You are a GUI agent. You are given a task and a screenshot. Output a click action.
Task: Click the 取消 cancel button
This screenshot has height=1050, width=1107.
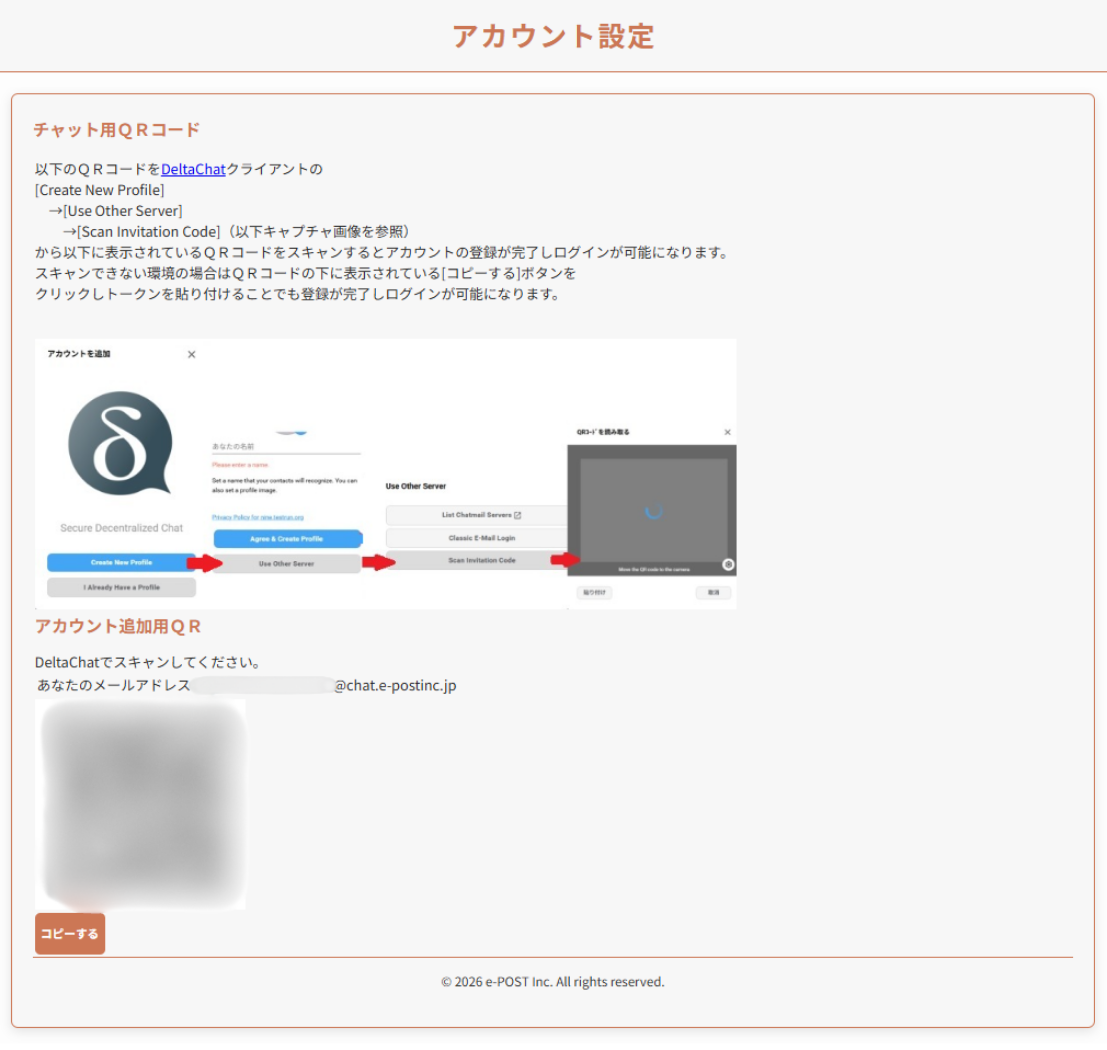(713, 593)
